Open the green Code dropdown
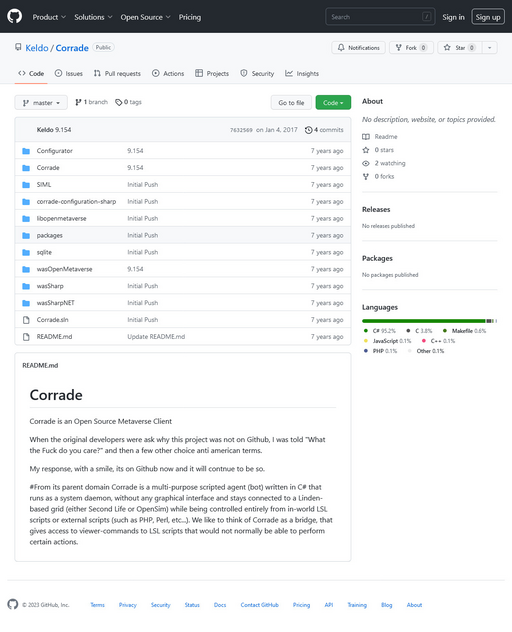Viewport: 512px width, 632px height. (333, 103)
